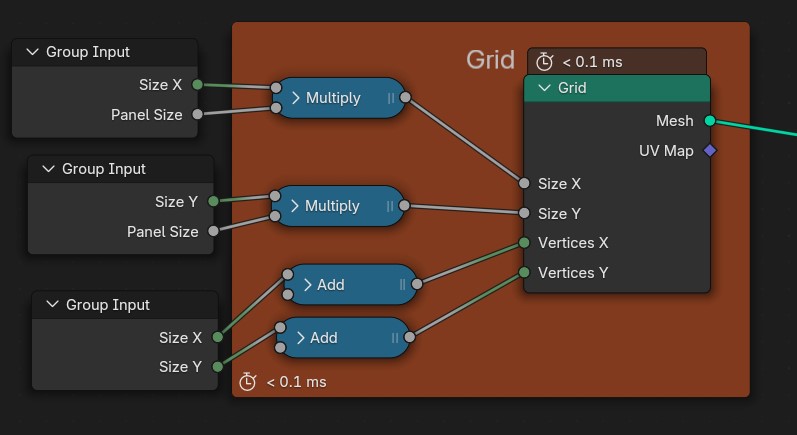Click 'Group Input' title above Size Y and Panel Size

(x=104, y=169)
